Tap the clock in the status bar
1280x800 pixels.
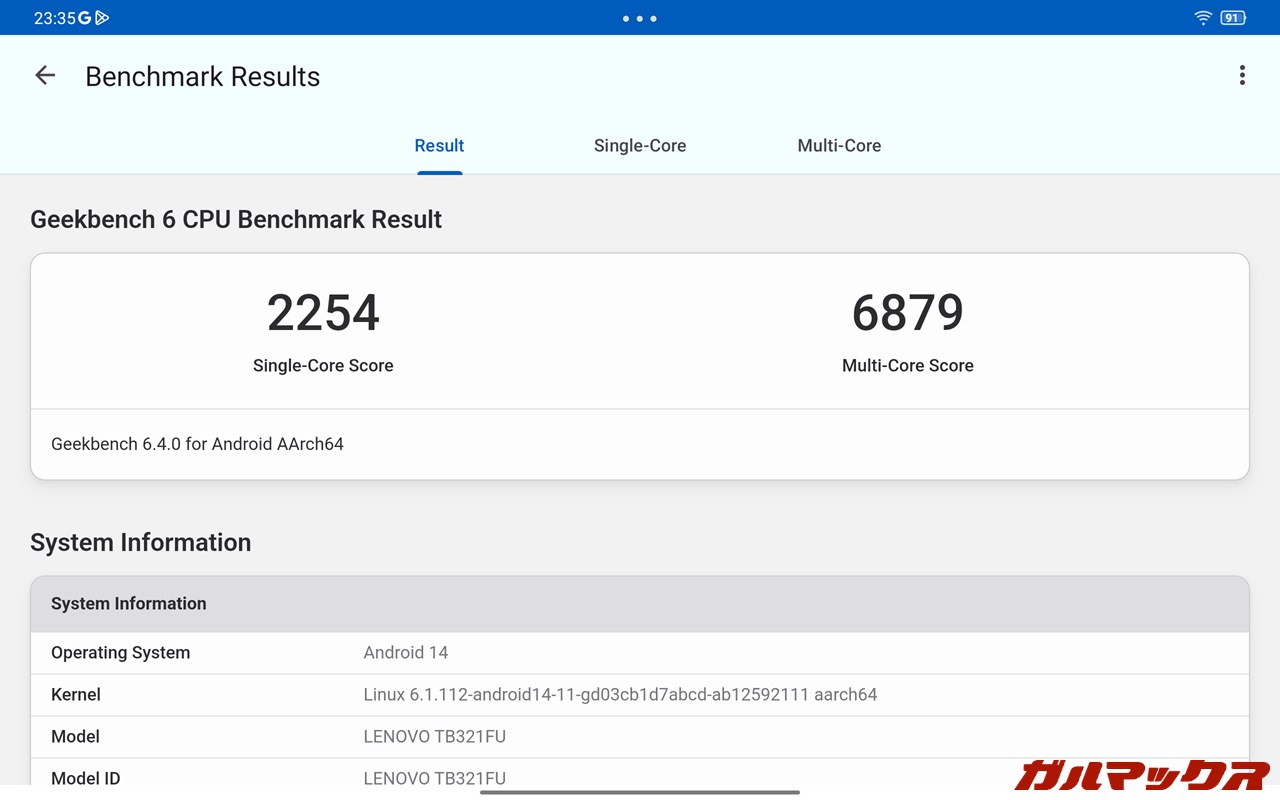[x=53, y=18]
